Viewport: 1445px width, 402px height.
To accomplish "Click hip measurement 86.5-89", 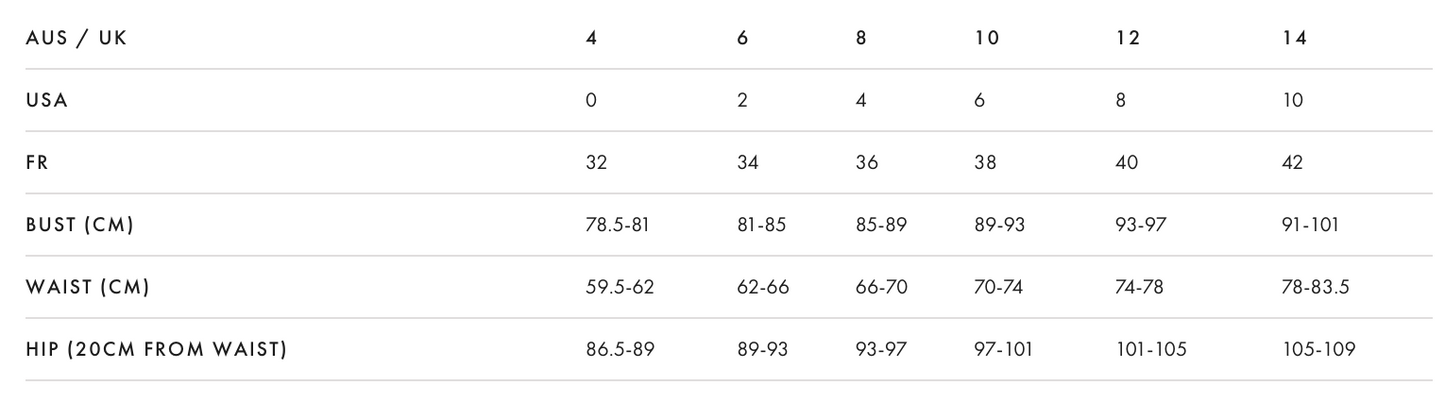I will click(620, 349).
